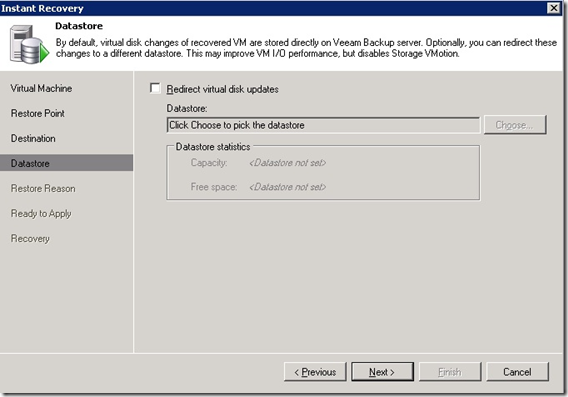Go to the Restore Point step
The image size is (568, 397).
pos(38,113)
